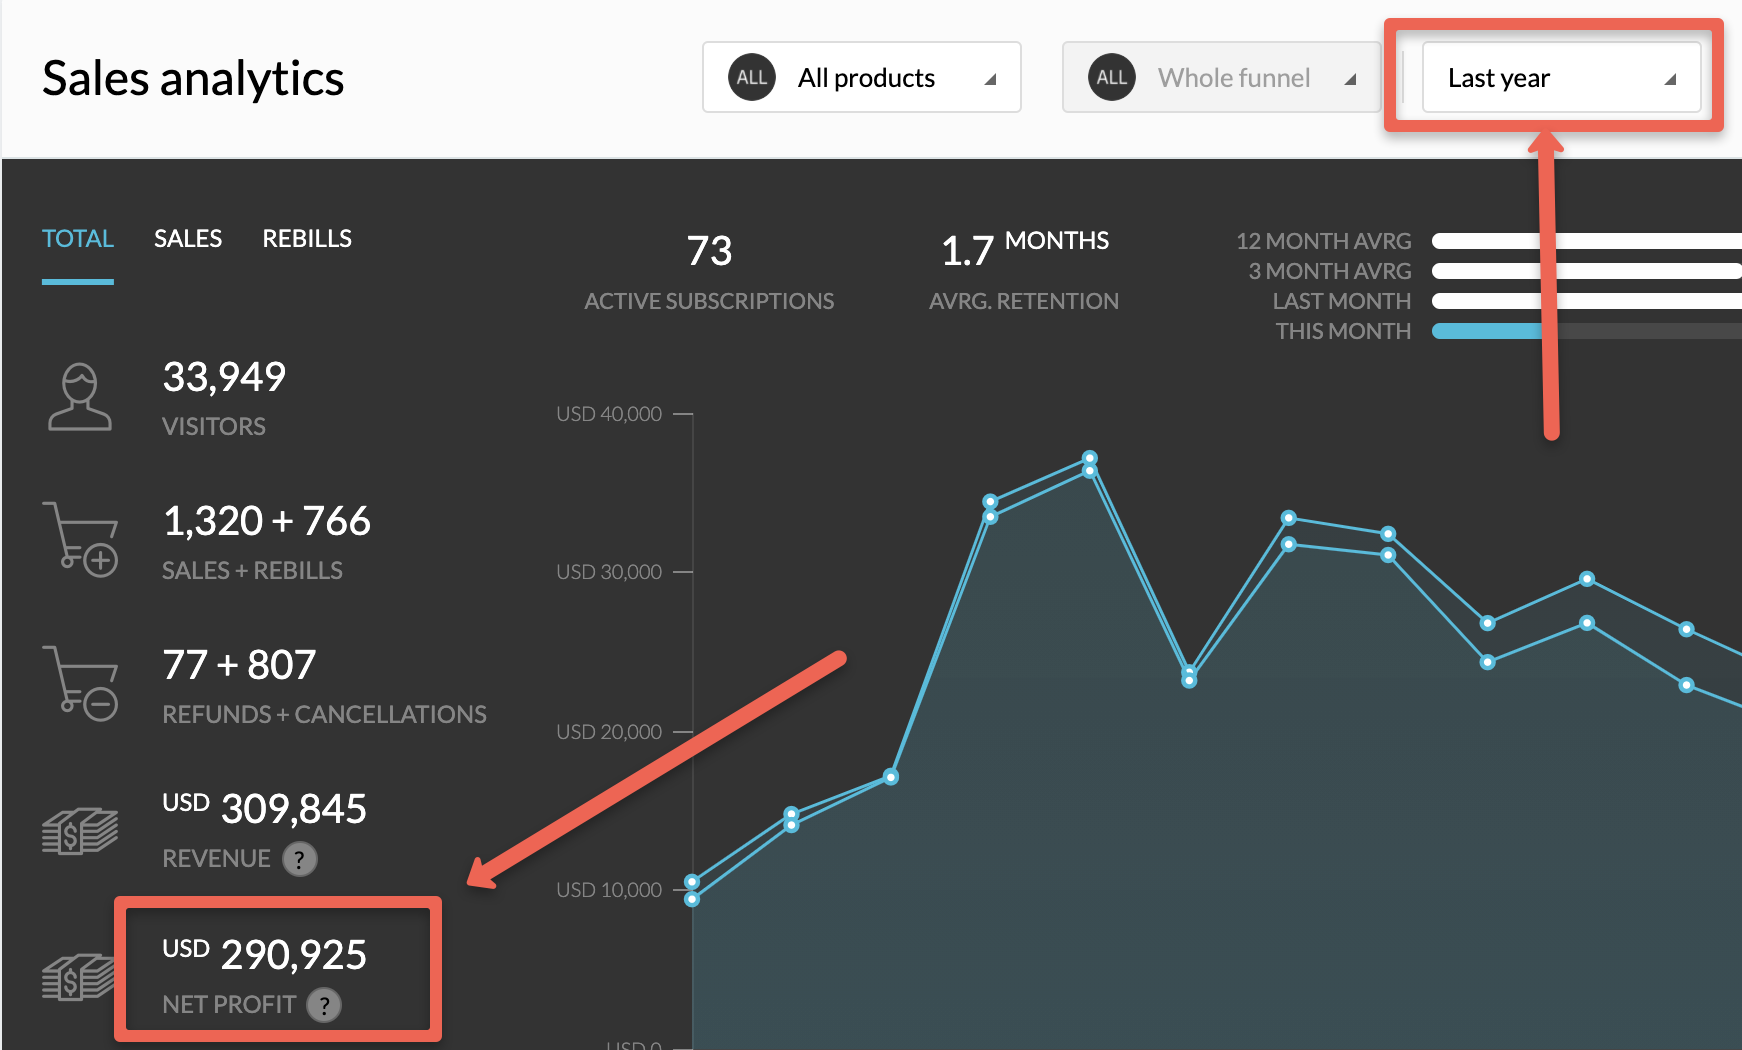The height and width of the screenshot is (1050, 1742).
Task: Click the USD 40,000 axis label
Action: click(609, 414)
